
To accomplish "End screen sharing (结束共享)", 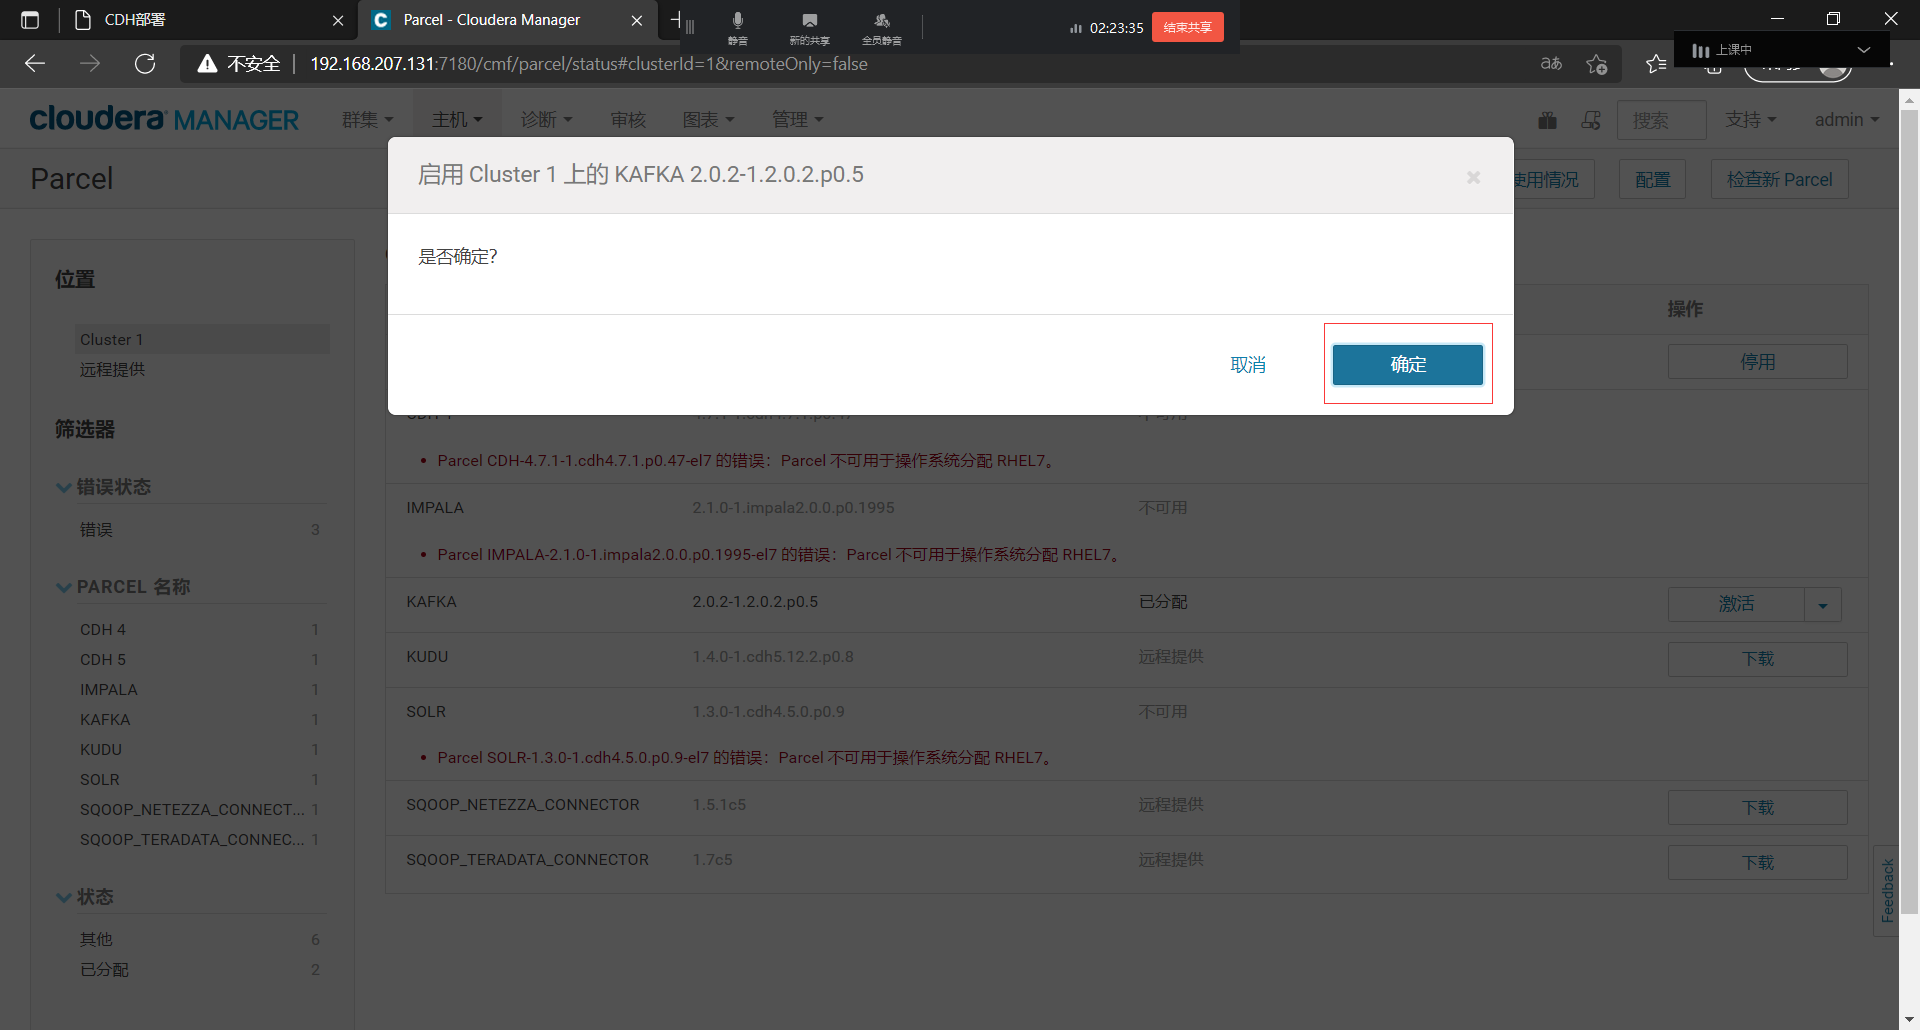I will tap(1187, 27).
